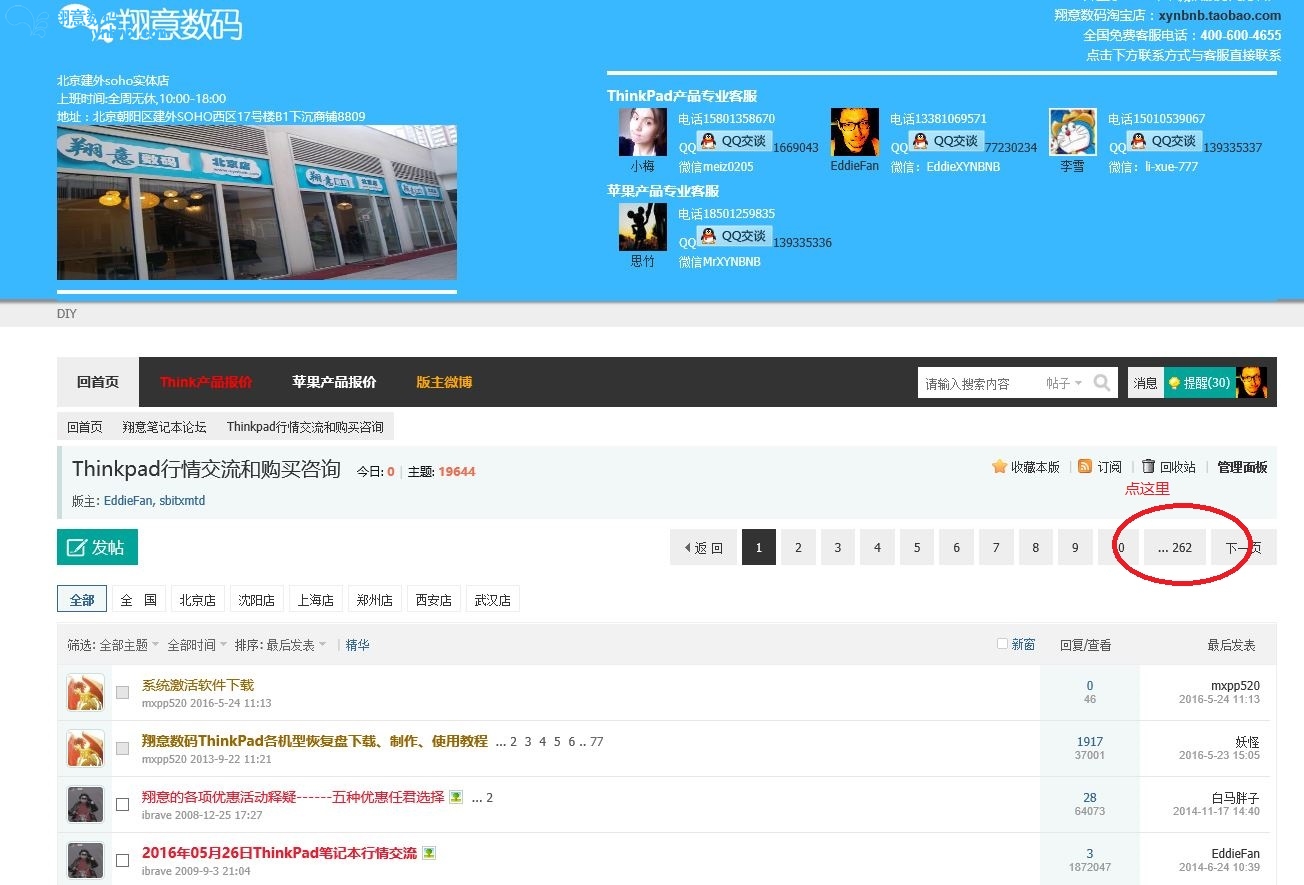Image resolution: width=1304 pixels, height=885 pixels.
Task: Open the 最后发表 sort dropdown
Action: (296, 645)
